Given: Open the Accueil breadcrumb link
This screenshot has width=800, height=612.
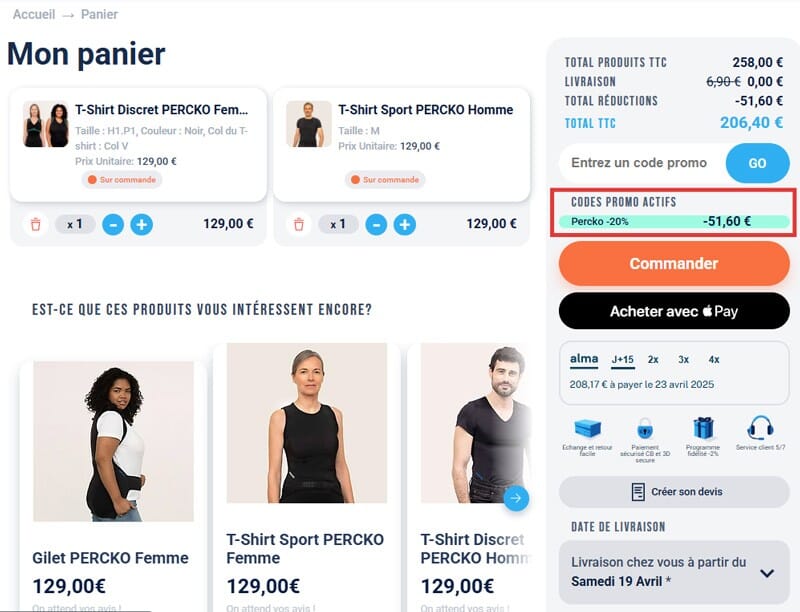Looking at the screenshot, I should [x=34, y=14].
